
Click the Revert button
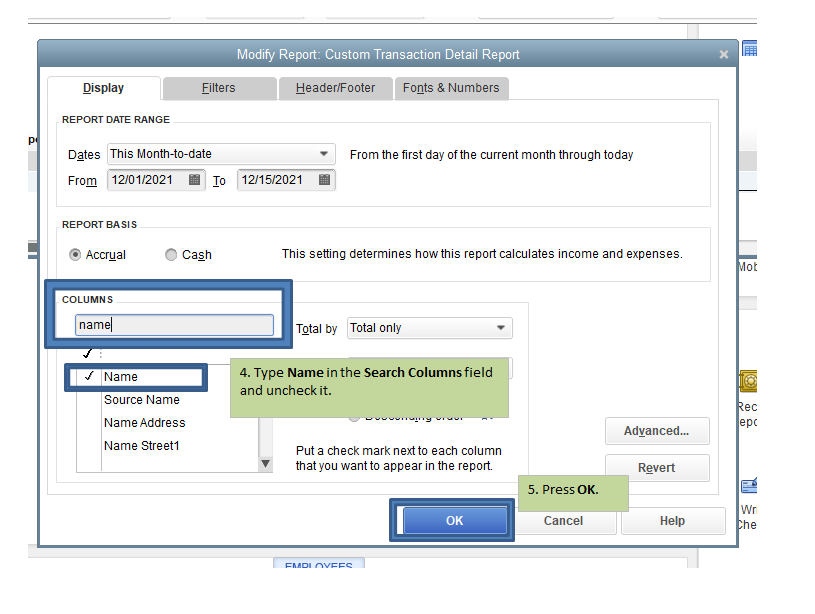click(x=657, y=468)
